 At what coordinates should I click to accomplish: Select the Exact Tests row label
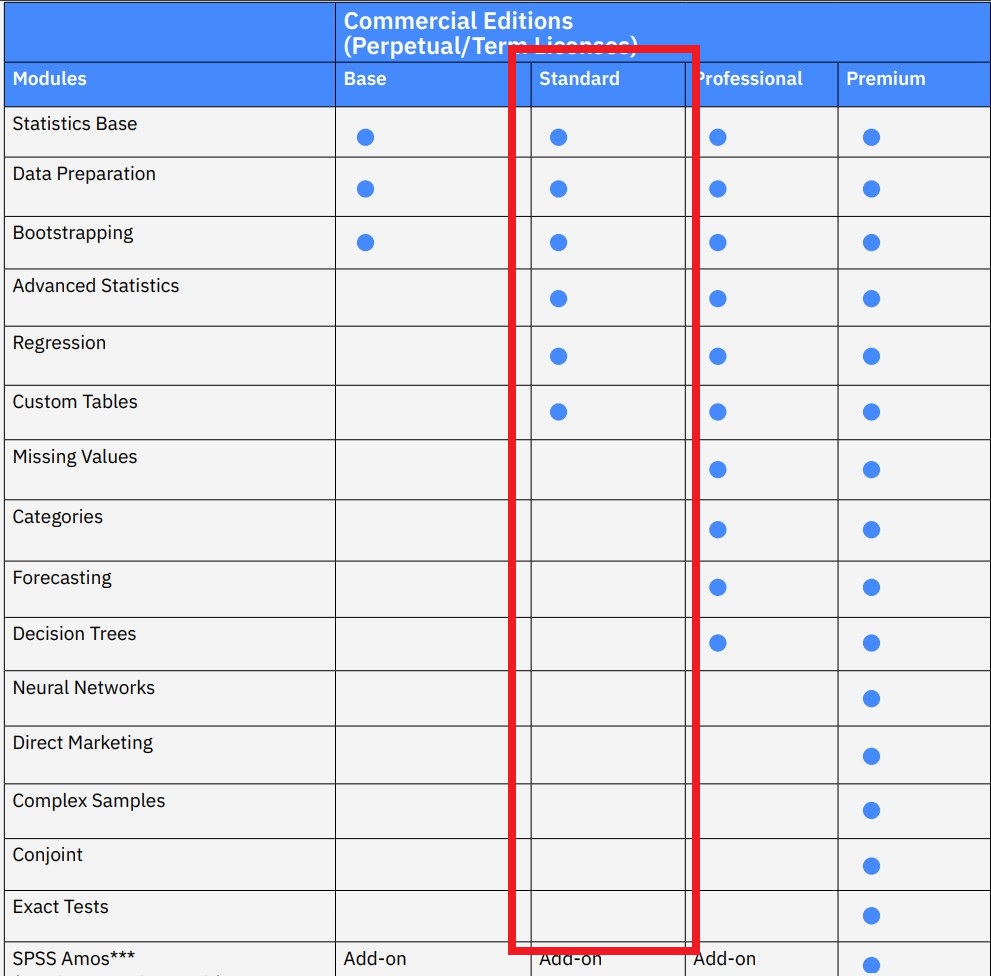pyautogui.click(x=60, y=907)
